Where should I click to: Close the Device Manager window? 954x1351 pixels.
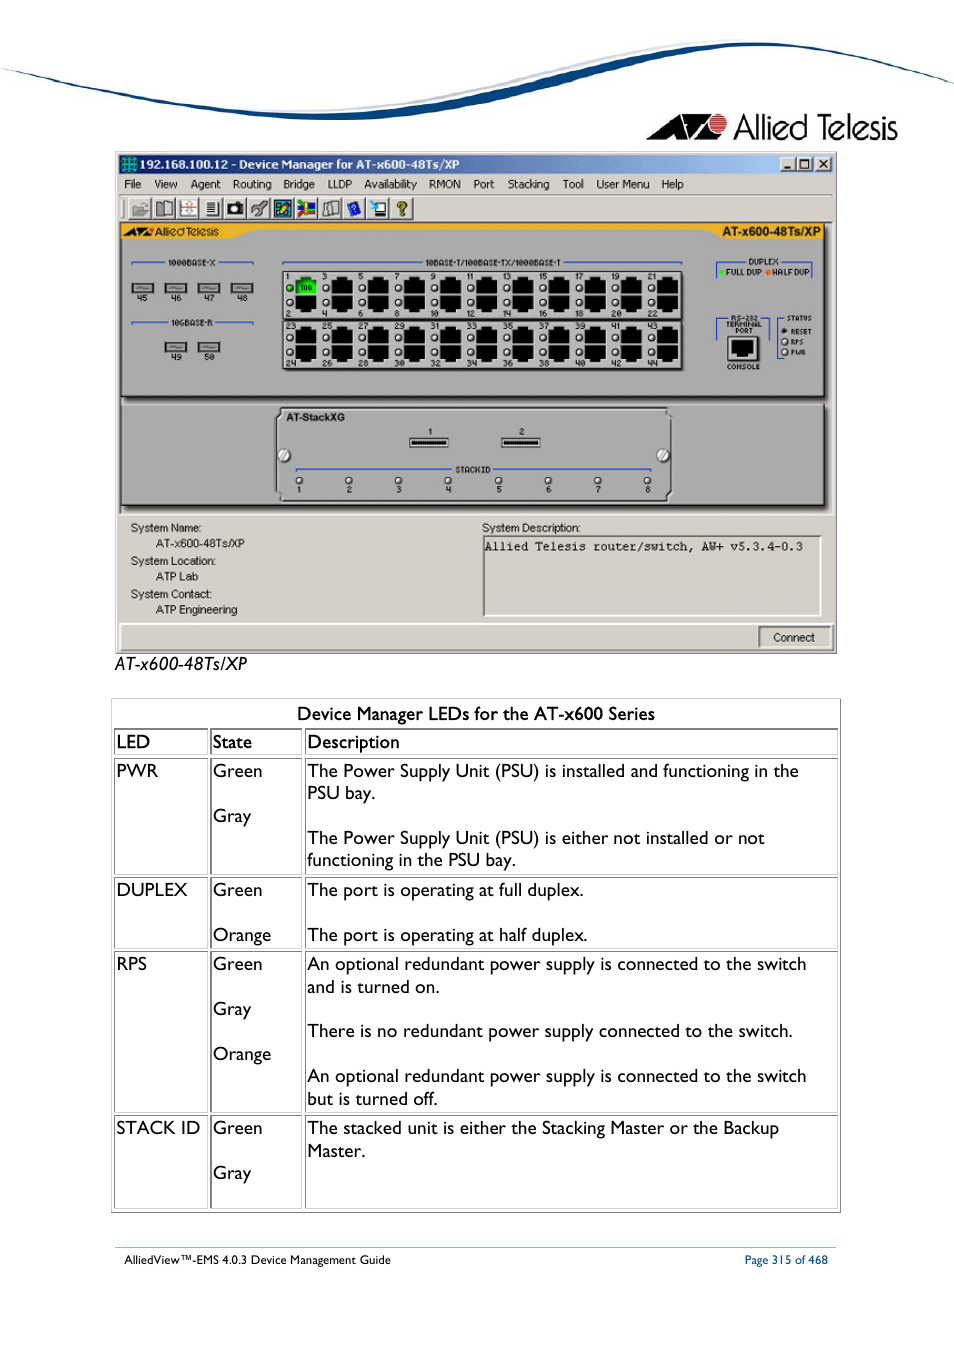point(824,164)
